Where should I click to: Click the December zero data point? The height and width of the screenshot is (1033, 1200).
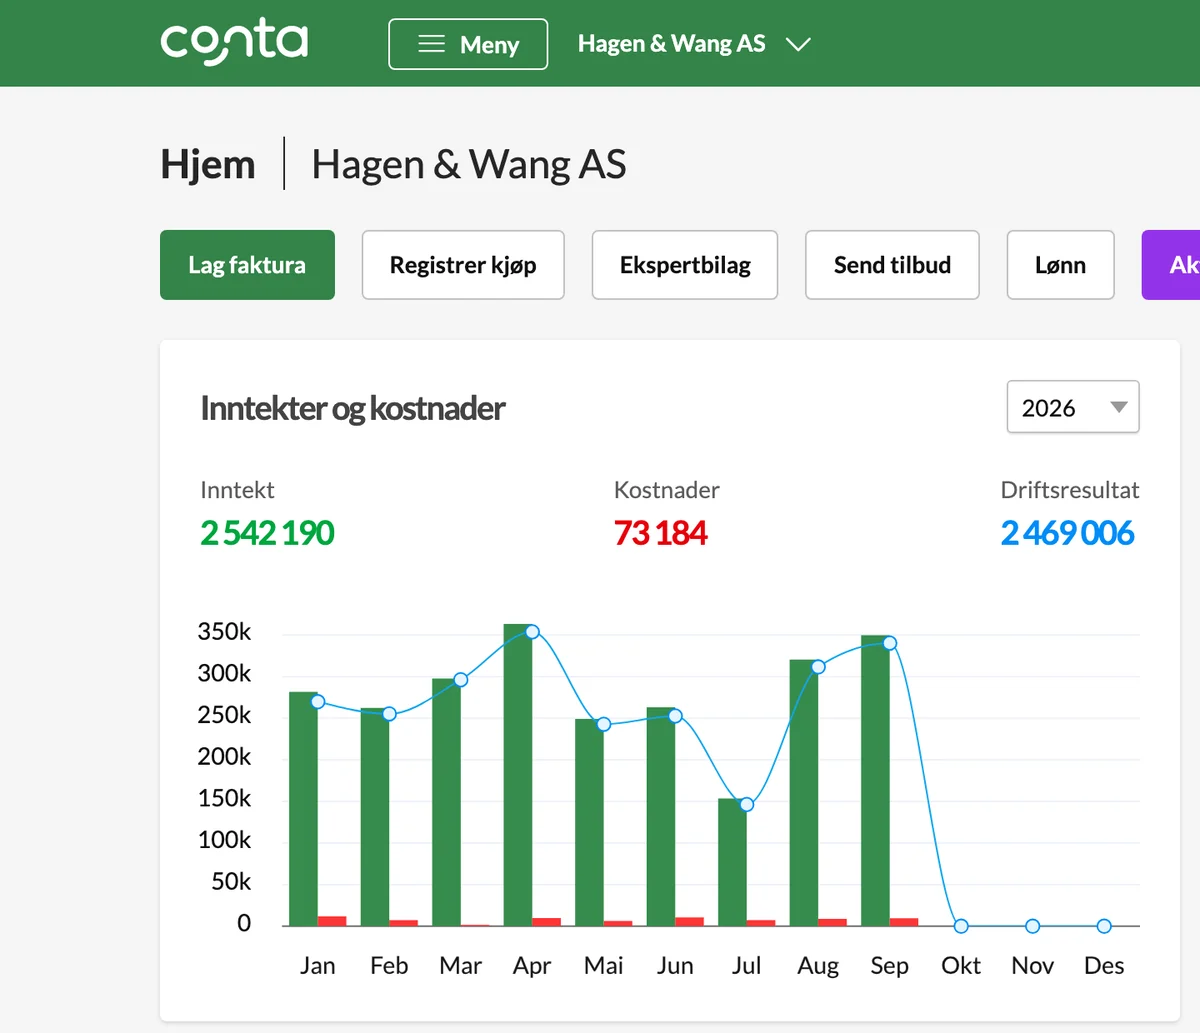click(x=1104, y=926)
